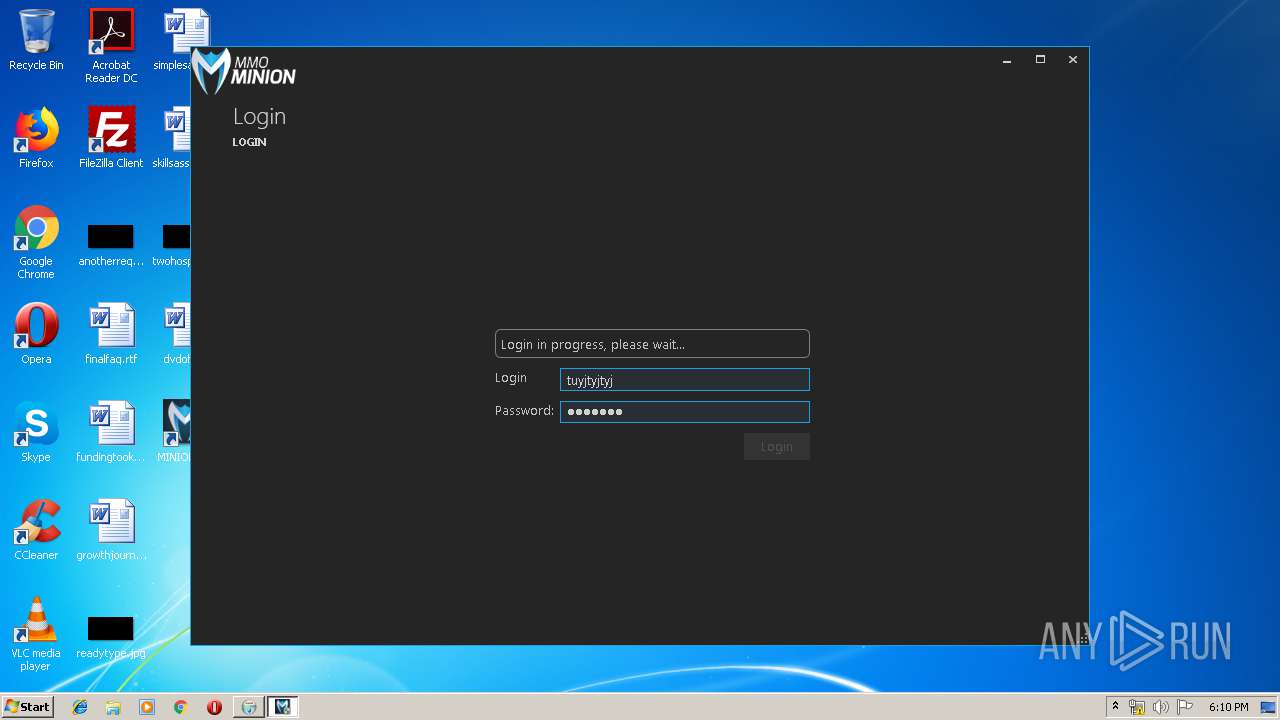This screenshot has width=1280, height=720.
Task: Select the anotherreq file on desktop
Action: click(111, 246)
